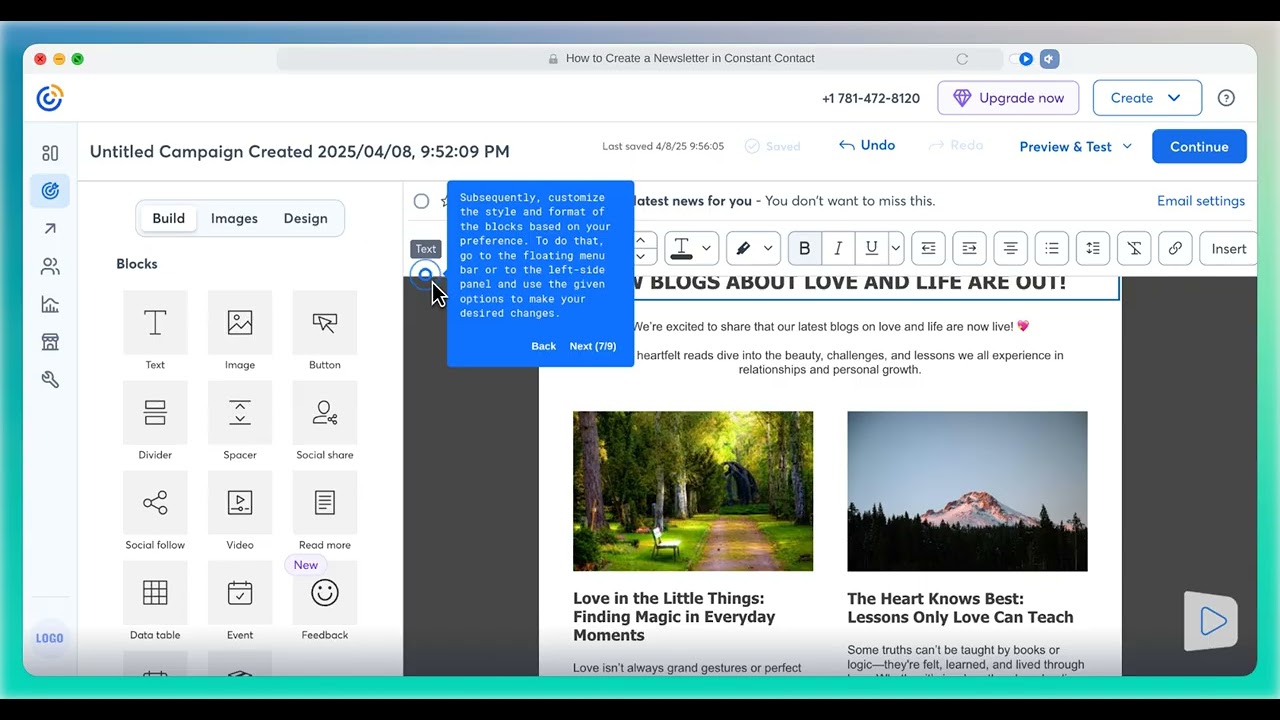Expand the text color dropdown arrow

click(x=706, y=248)
